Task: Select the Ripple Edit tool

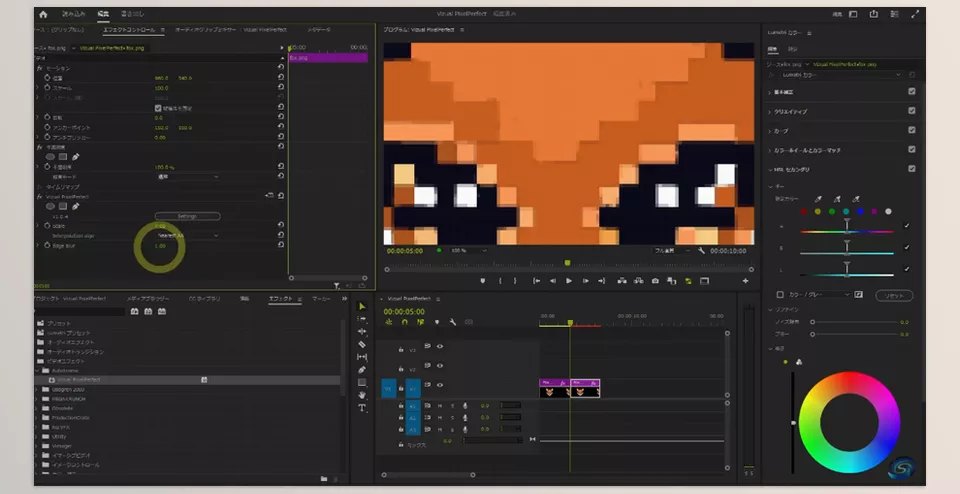Action: (x=362, y=331)
